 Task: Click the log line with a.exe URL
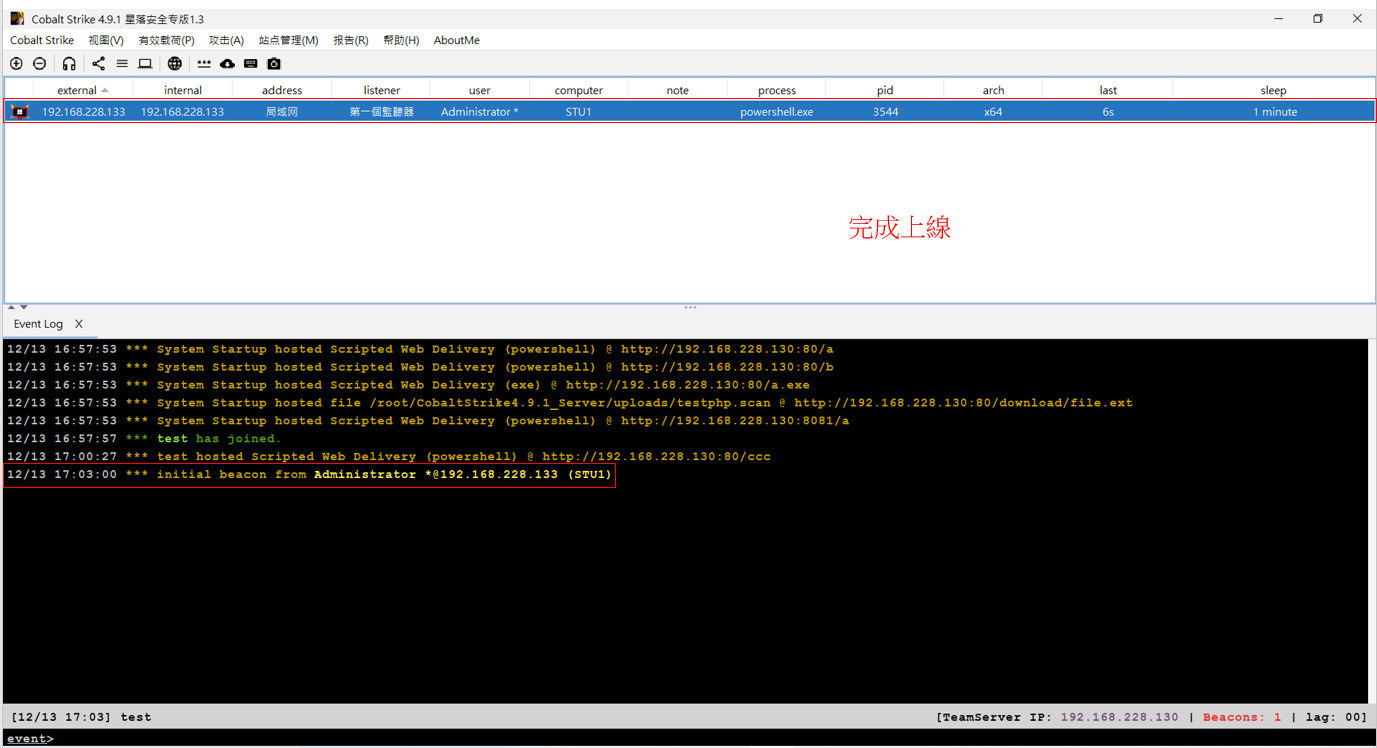(408, 385)
